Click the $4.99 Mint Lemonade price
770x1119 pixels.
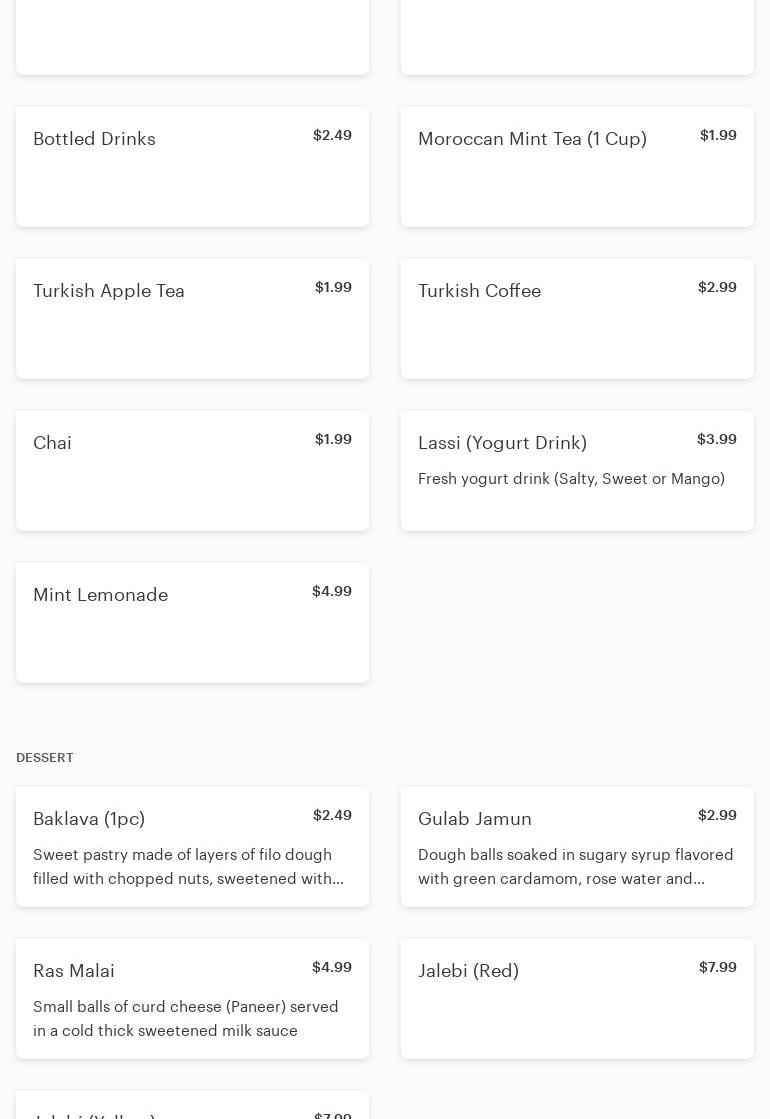click(332, 591)
